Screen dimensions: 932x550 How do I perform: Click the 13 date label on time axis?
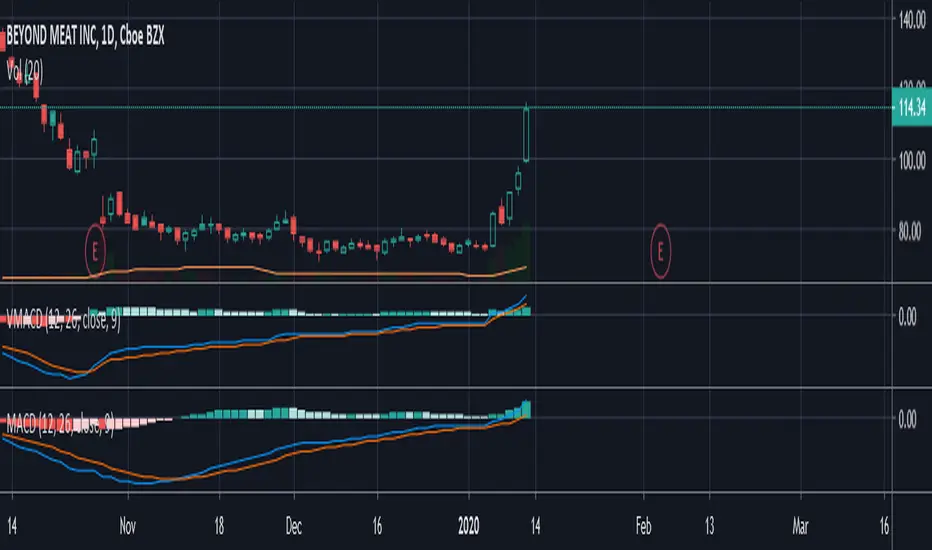coord(709,526)
